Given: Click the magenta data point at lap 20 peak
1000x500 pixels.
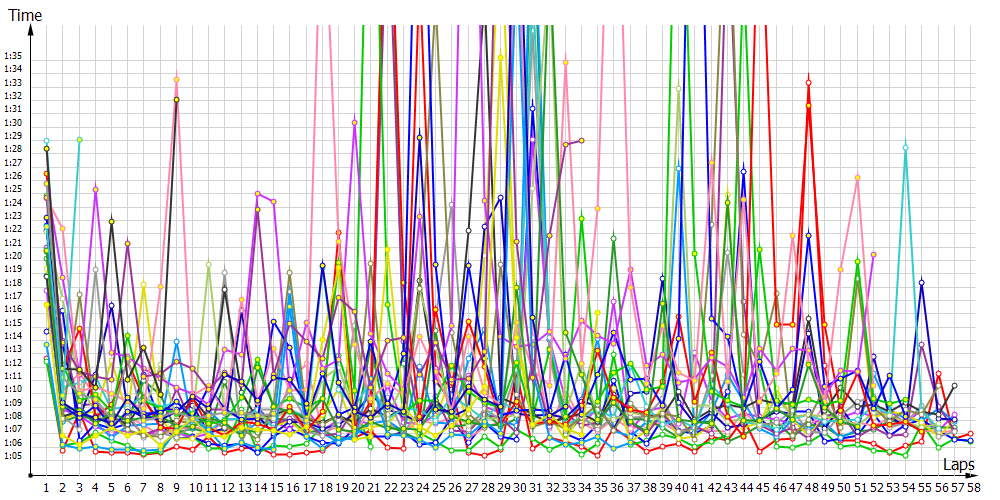Looking at the screenshot, I should tap(355, 122).
